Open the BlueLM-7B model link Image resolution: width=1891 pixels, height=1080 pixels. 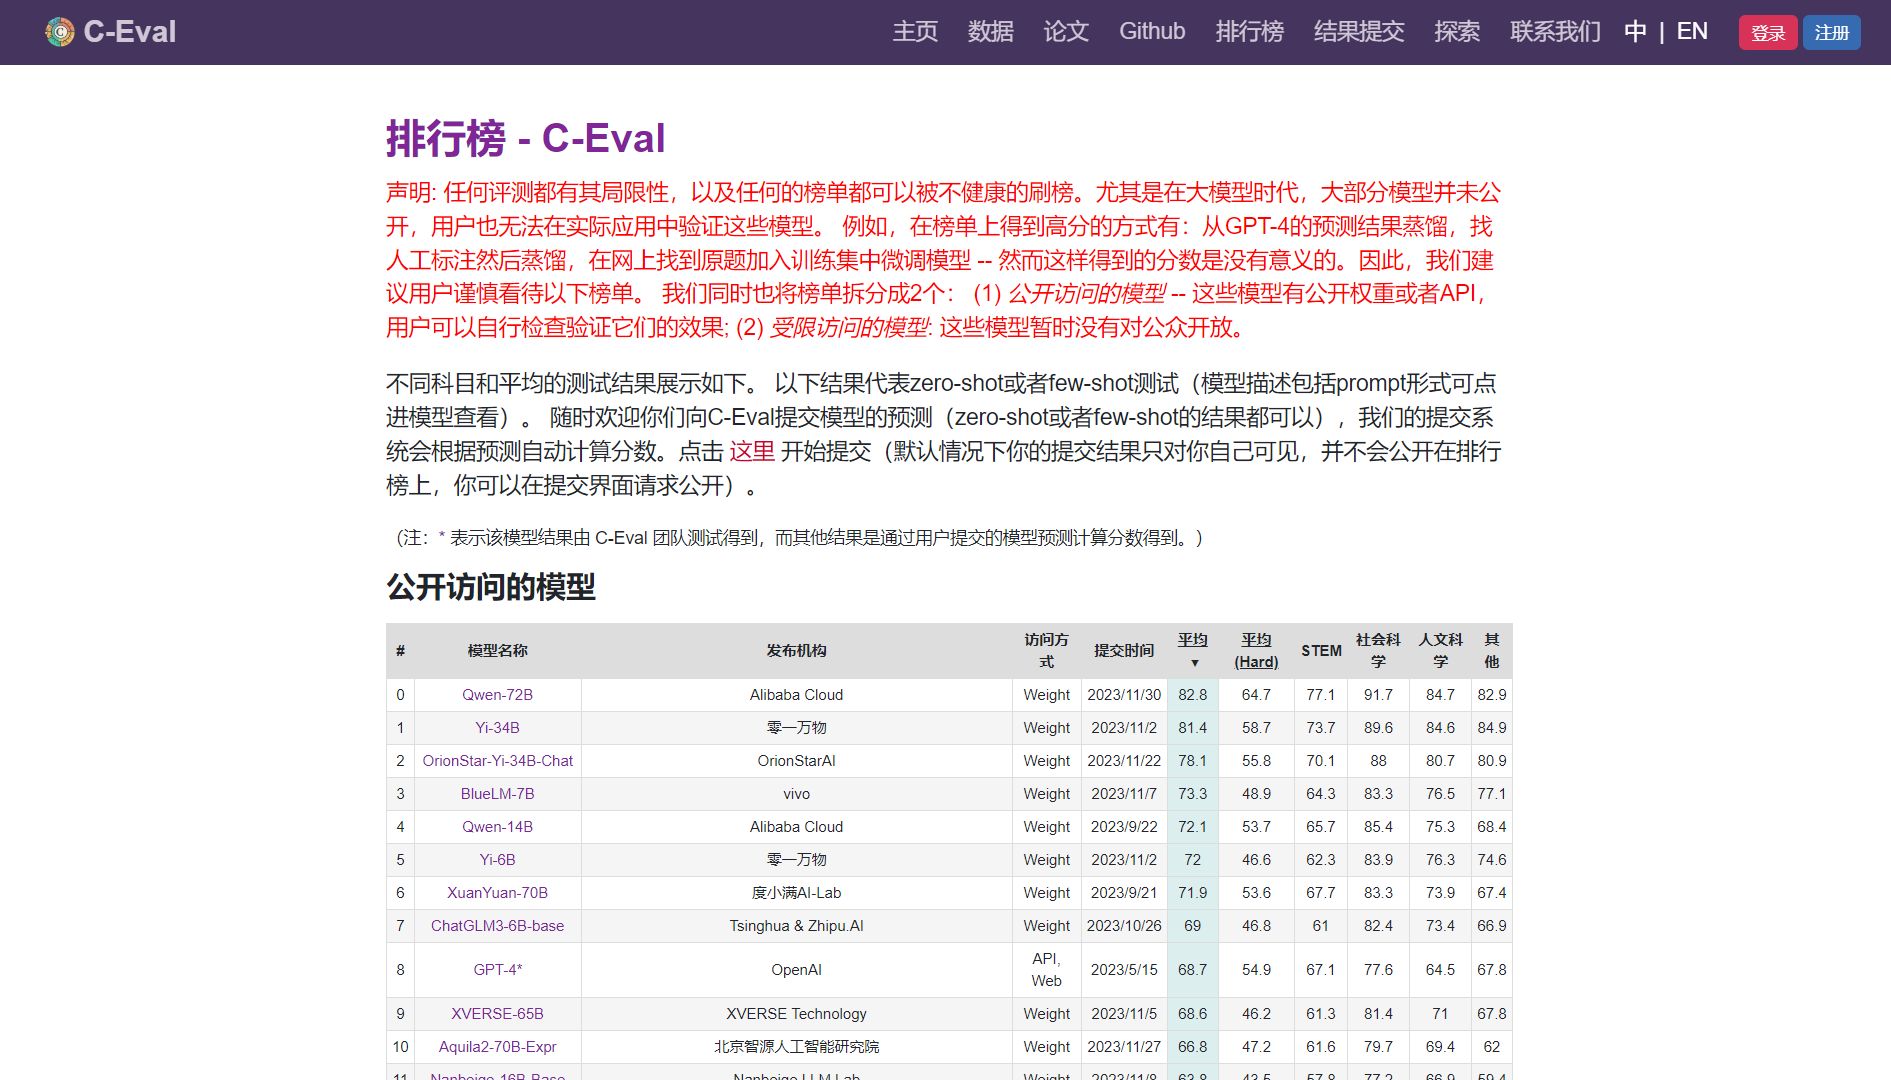[x=498, y=794]
